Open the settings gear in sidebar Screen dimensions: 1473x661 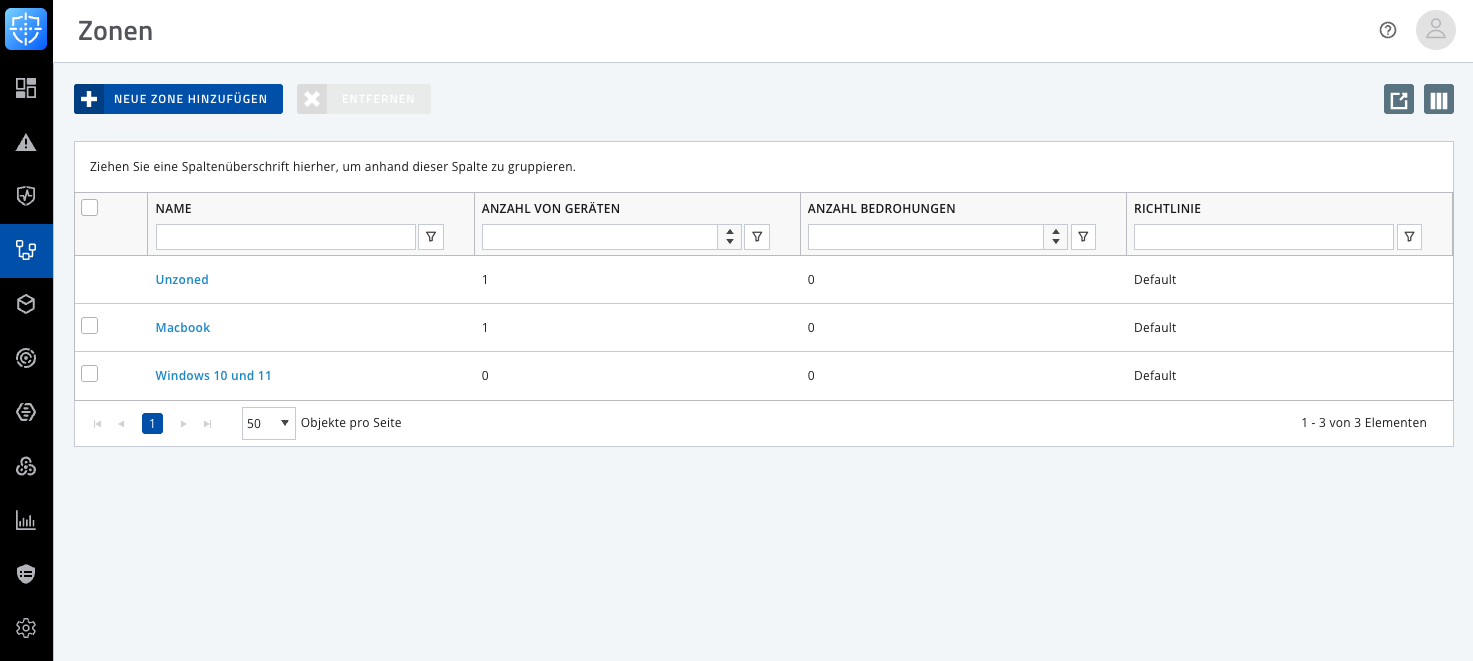[26, 628]
